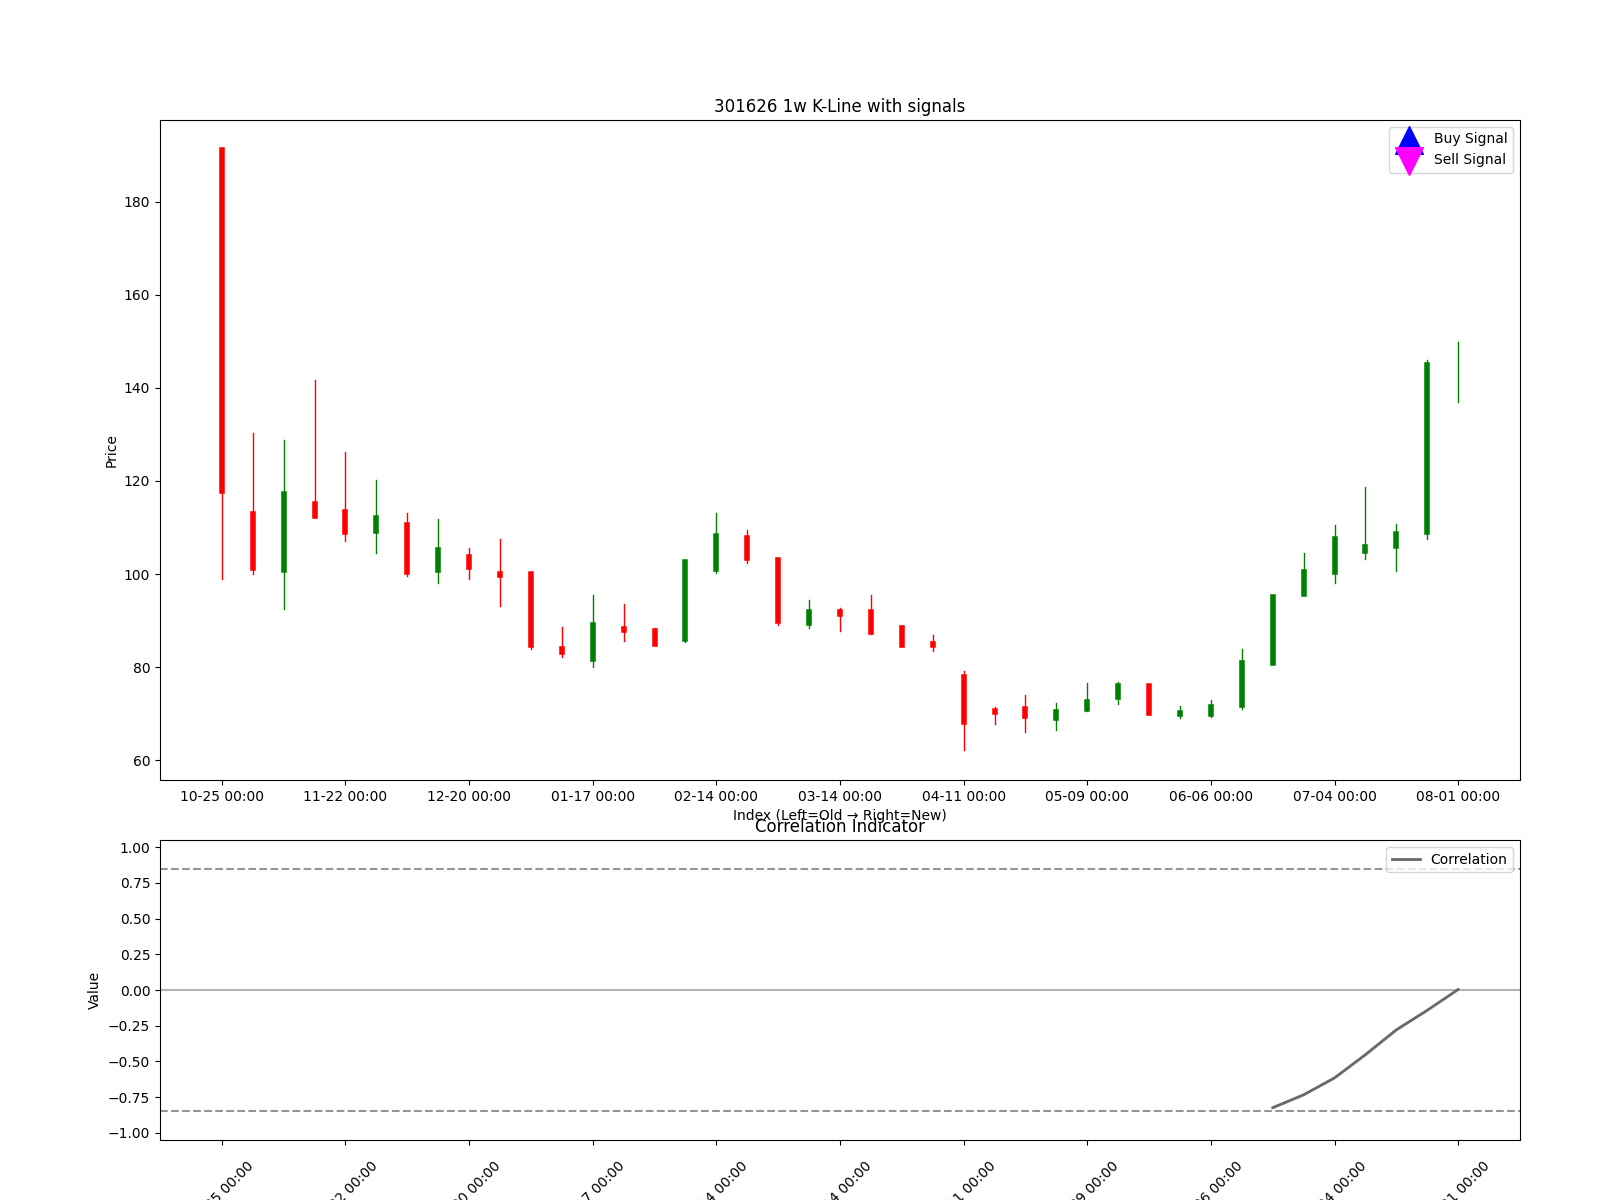Viewport: 1600px width, 1200px height.
Task: Click the 'Correlation Indicator' subplot title
Action: (839, 827)
